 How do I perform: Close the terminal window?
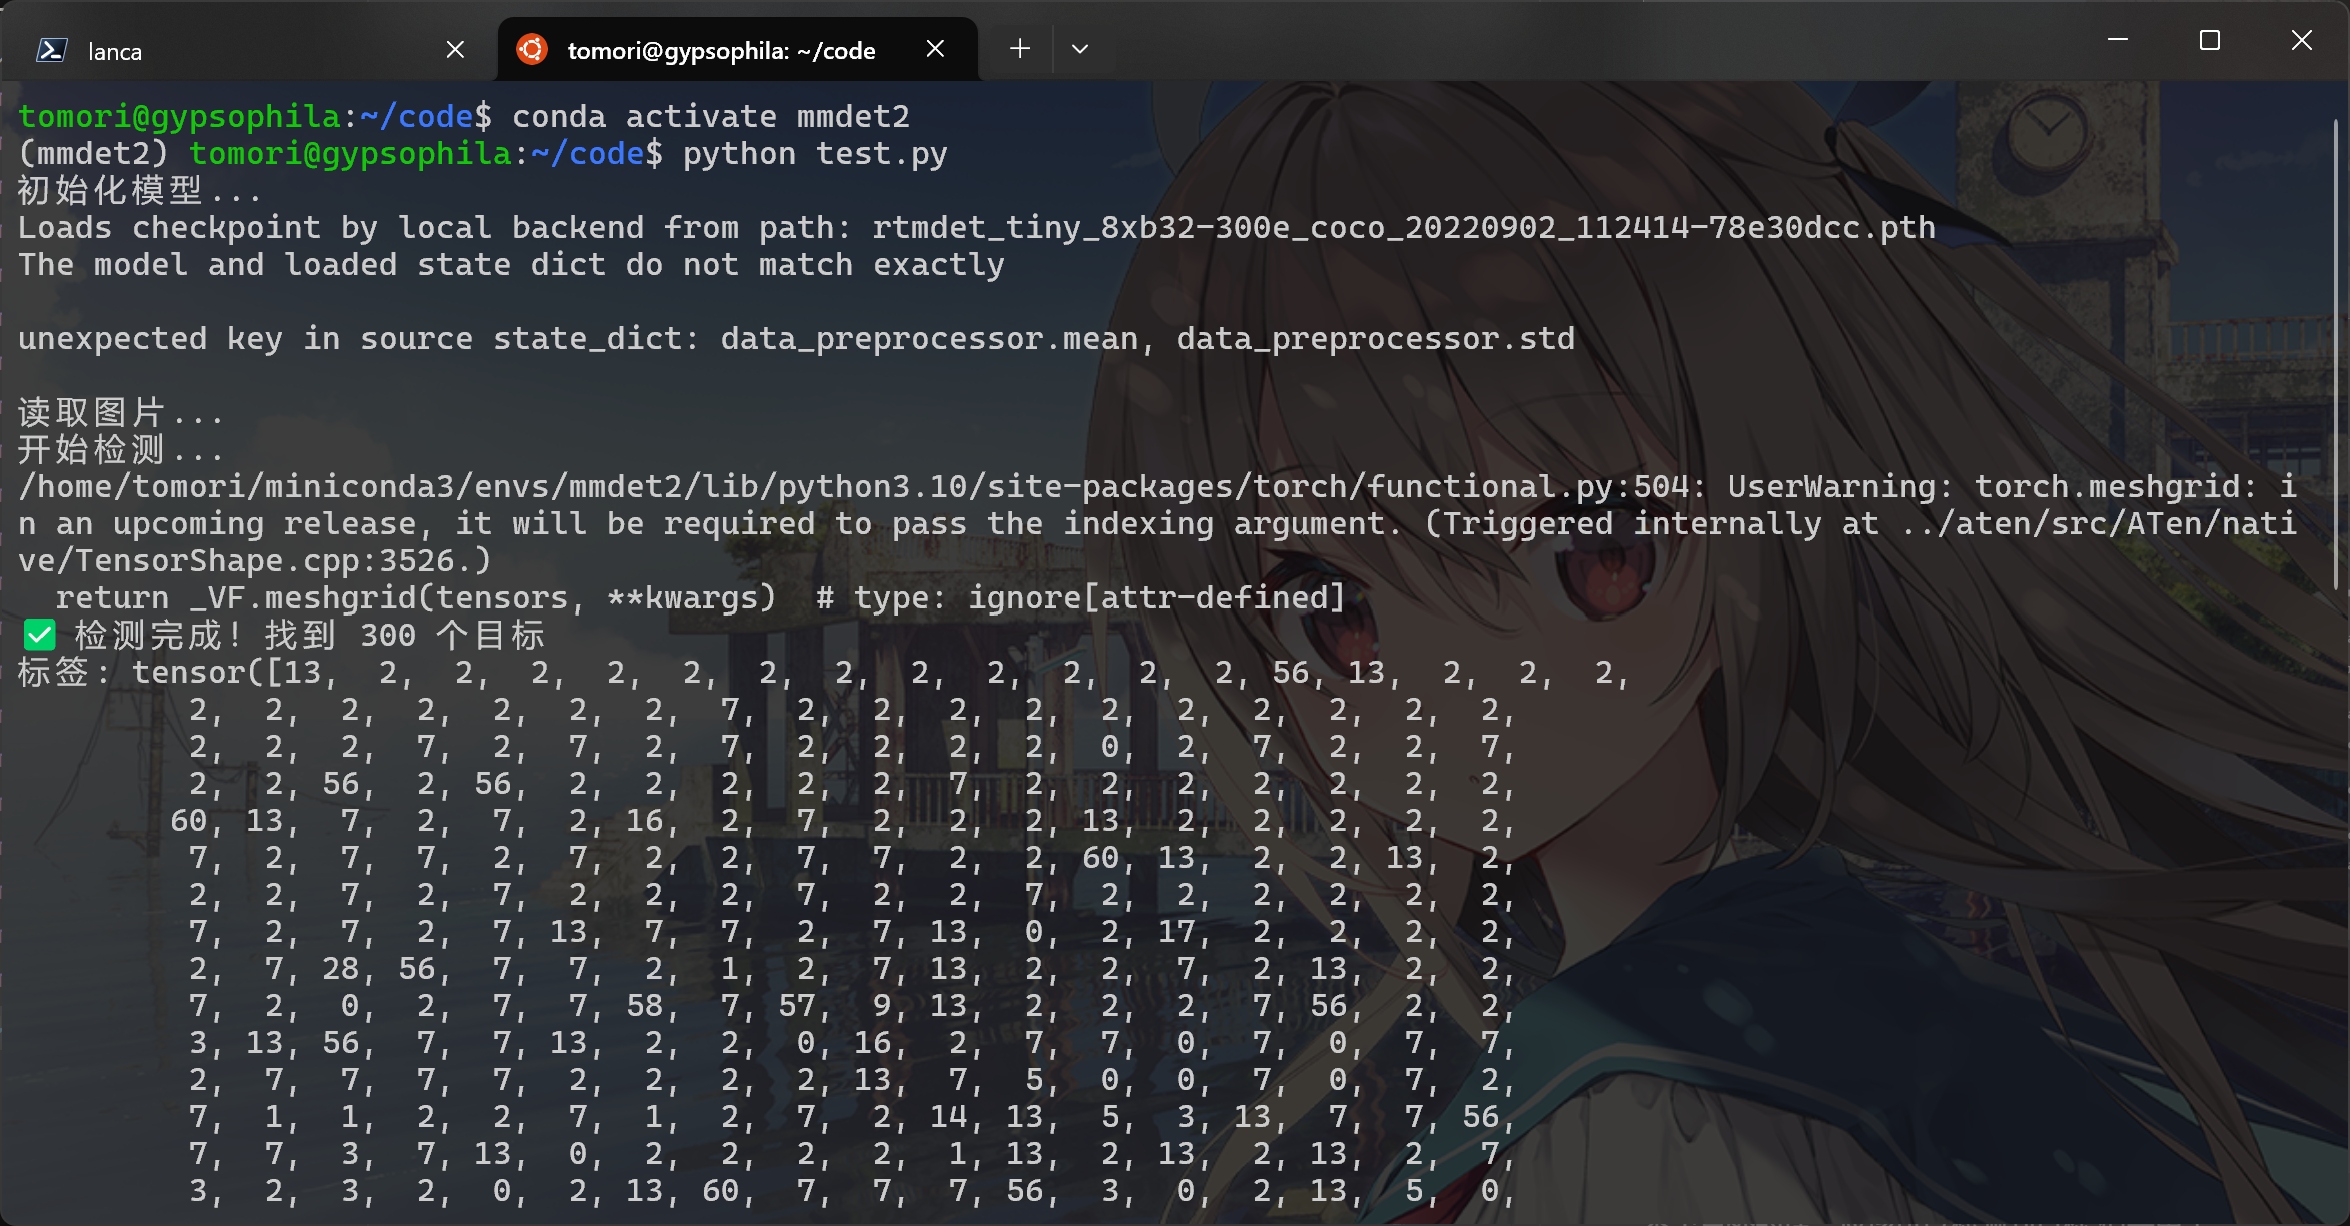coord(2301,40)
